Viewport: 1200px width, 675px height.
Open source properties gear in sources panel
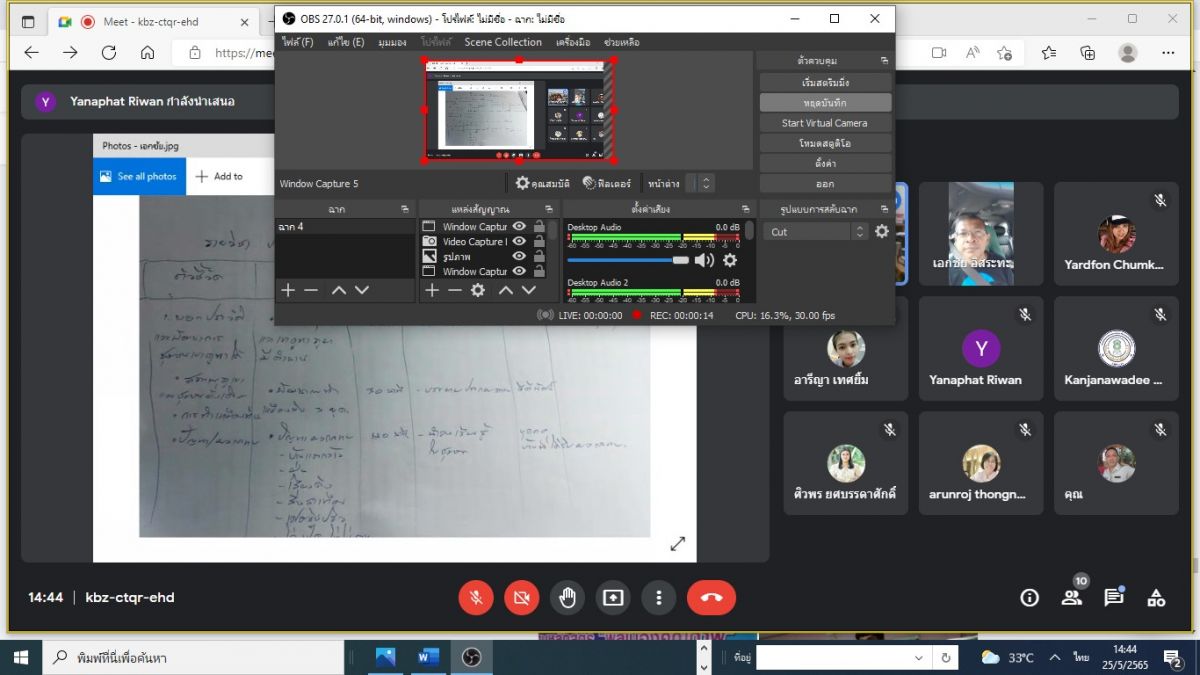point(478,290)
